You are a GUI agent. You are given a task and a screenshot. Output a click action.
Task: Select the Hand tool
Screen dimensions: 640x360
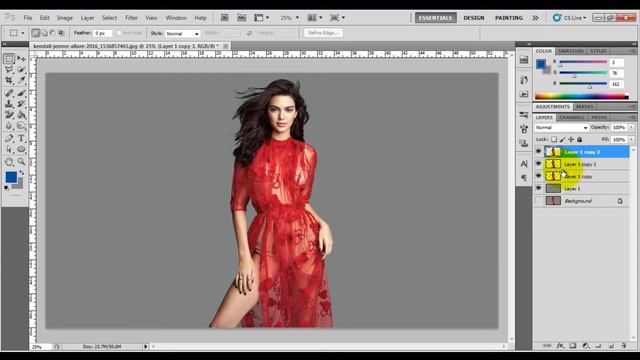(9, 162)
